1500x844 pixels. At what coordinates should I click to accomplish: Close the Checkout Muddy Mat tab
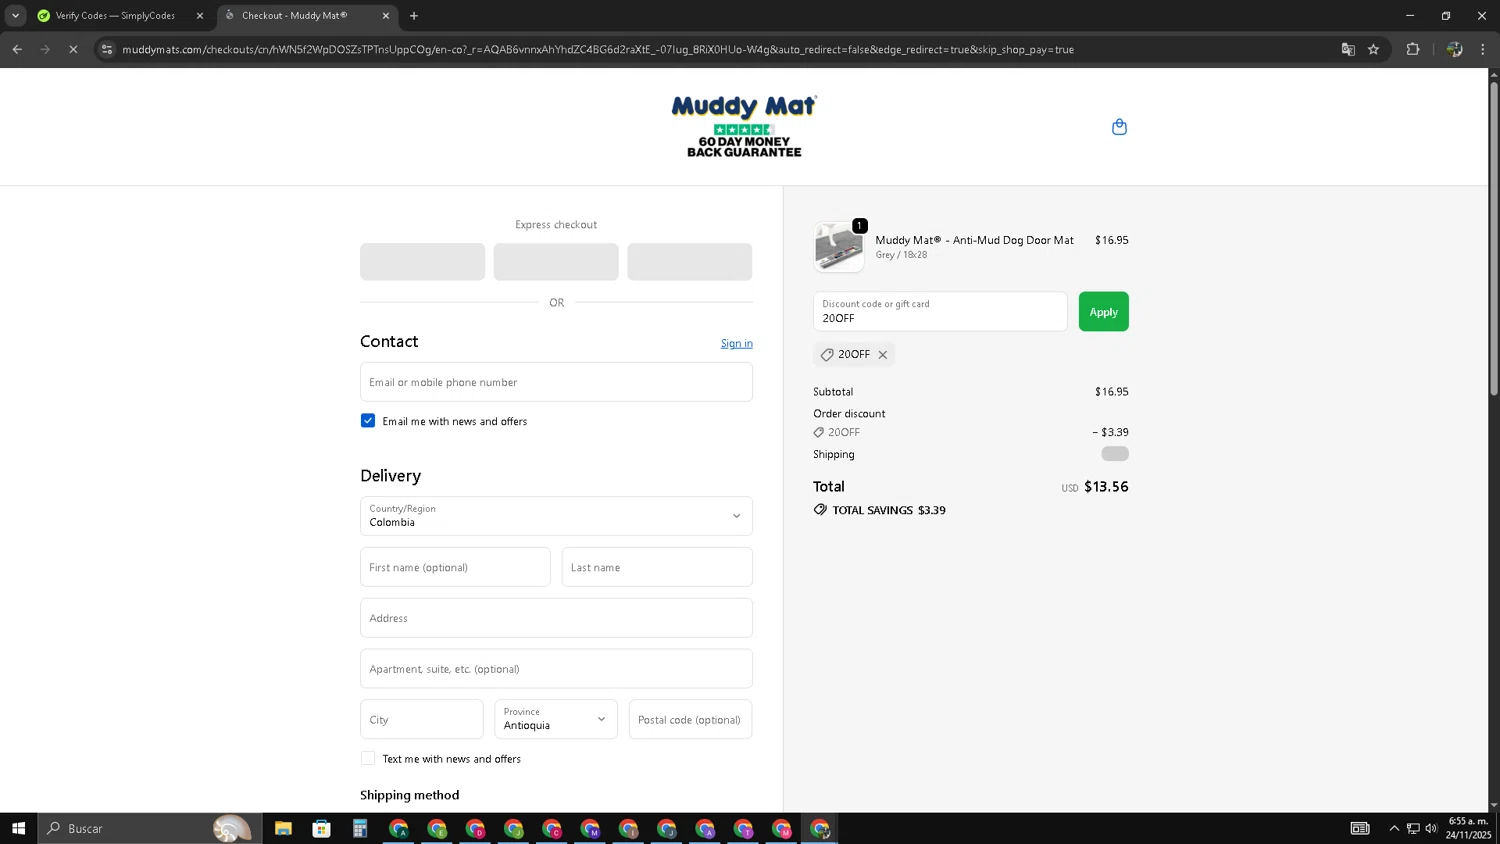point(386,16)
